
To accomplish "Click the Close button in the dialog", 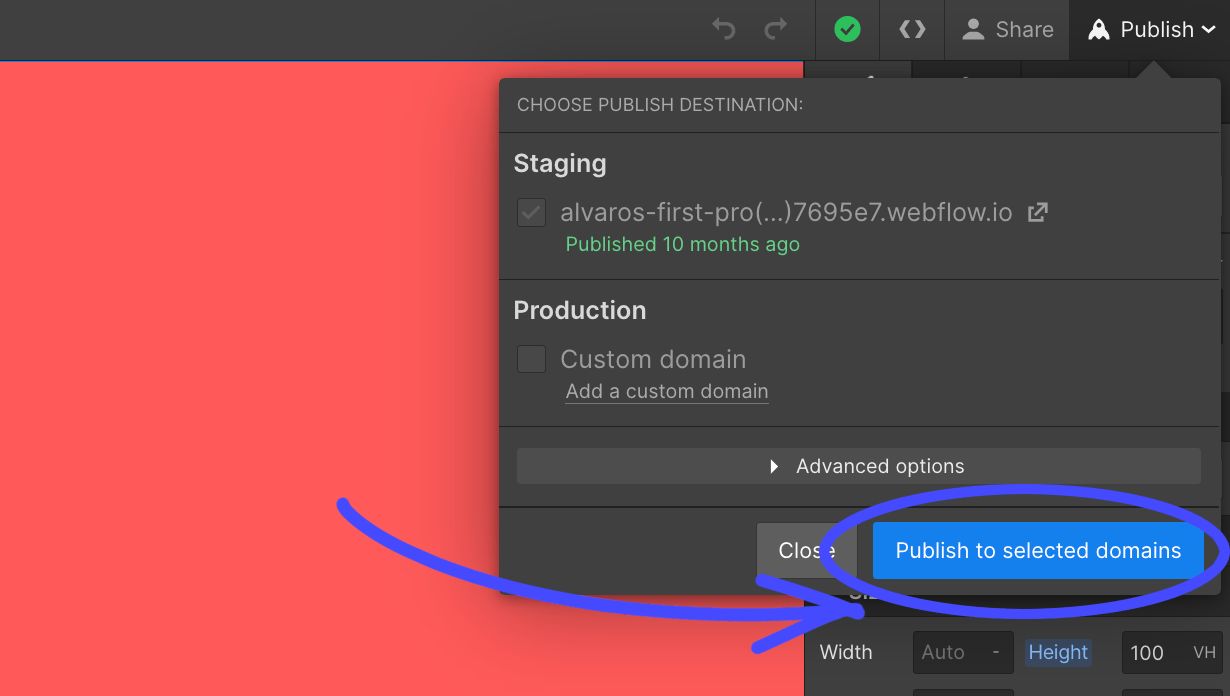I will [x=806, y=550].
